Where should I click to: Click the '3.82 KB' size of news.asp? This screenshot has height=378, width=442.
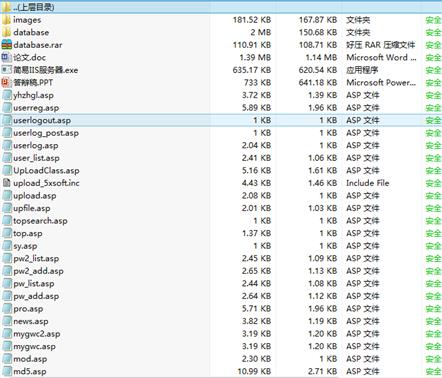[x=256, y=321]
